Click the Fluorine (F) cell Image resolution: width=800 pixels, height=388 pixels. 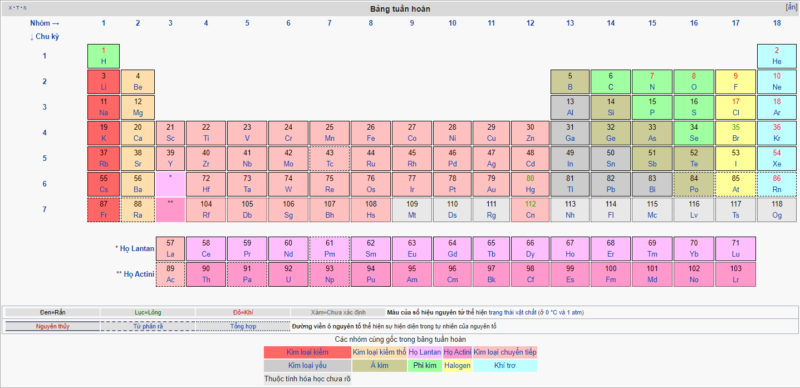tap(735, 82)
